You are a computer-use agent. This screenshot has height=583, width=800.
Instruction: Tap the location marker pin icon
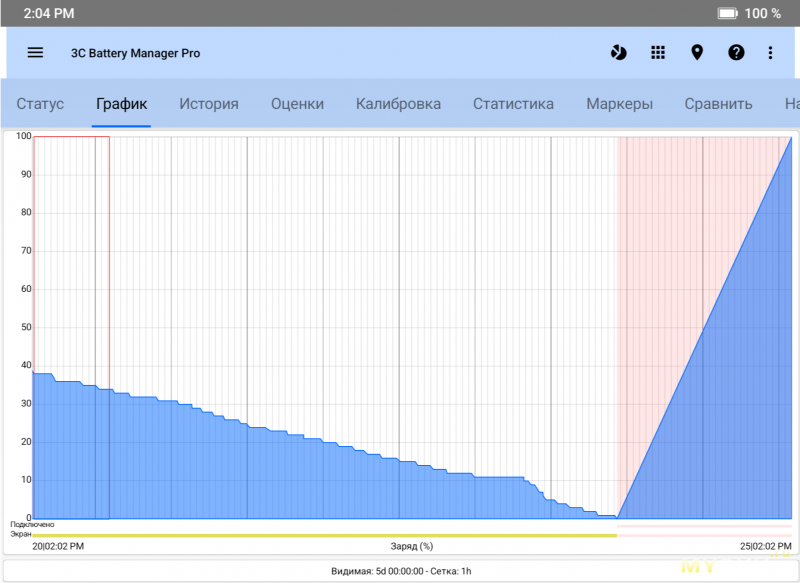click(697, 53)
